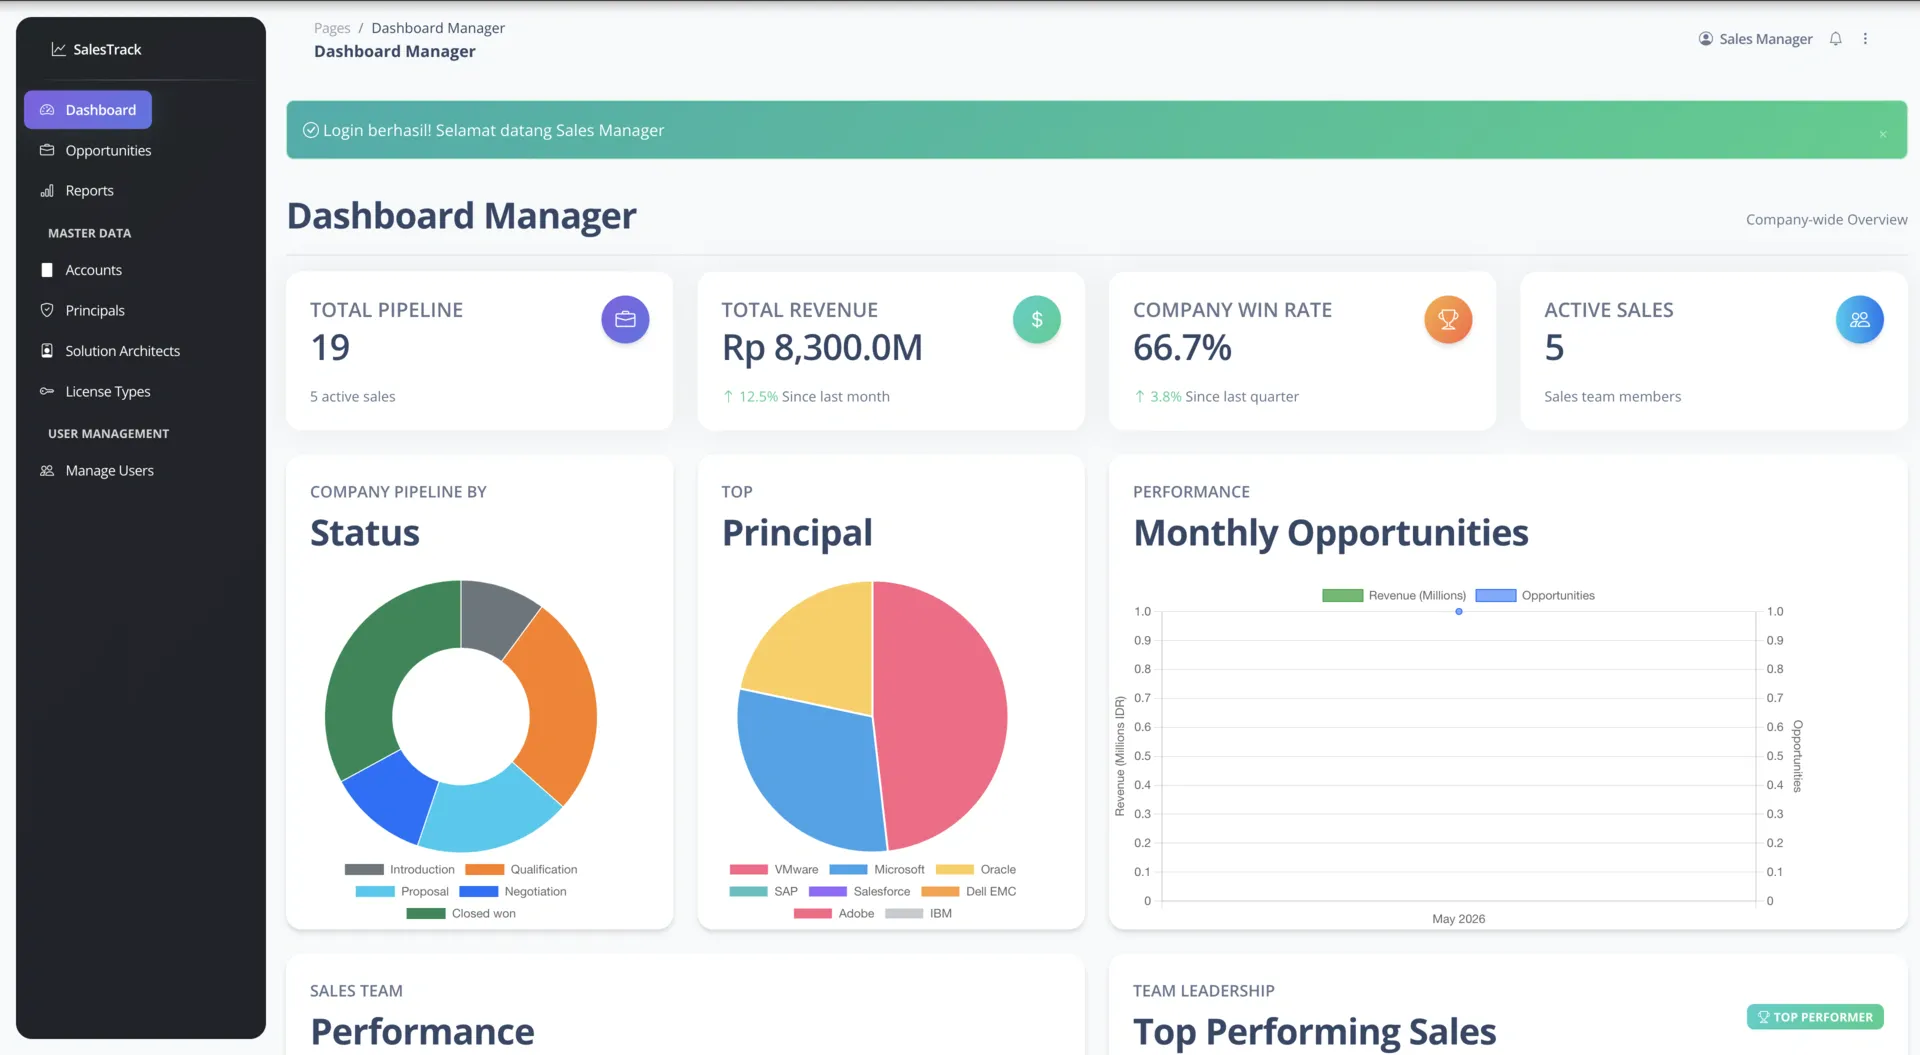Open Reports in the sidebar
The image size is (1920, 1055).
pos(89,191)
